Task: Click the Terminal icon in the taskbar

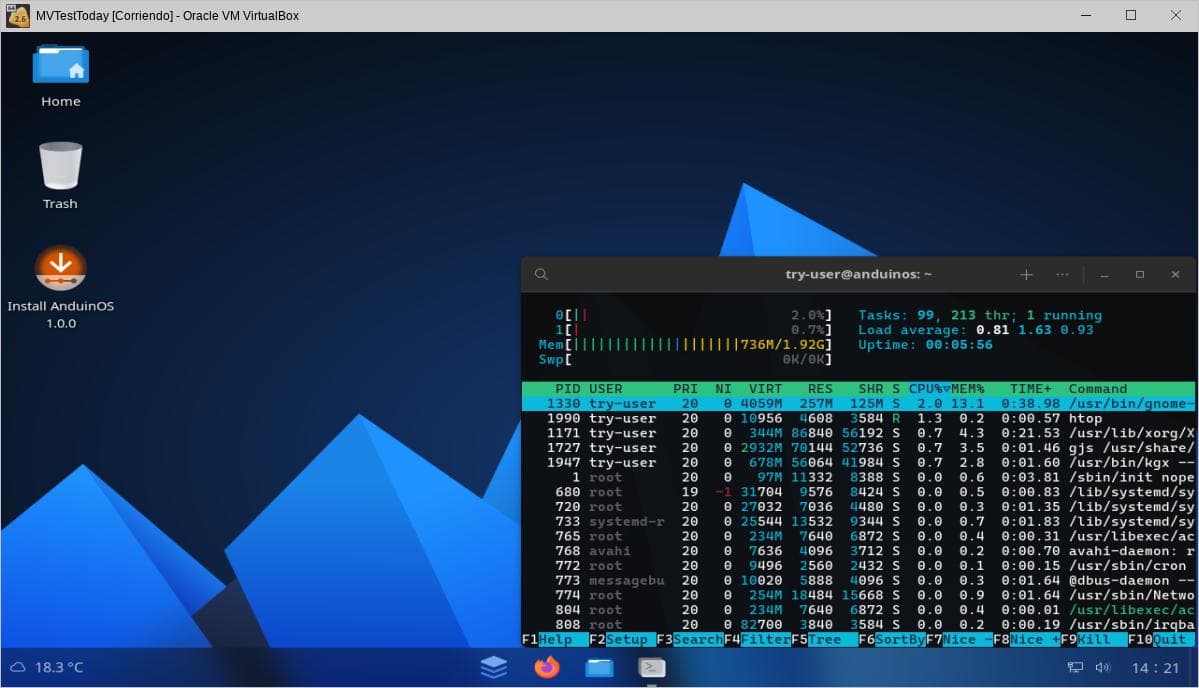Action: coord(651,667)
